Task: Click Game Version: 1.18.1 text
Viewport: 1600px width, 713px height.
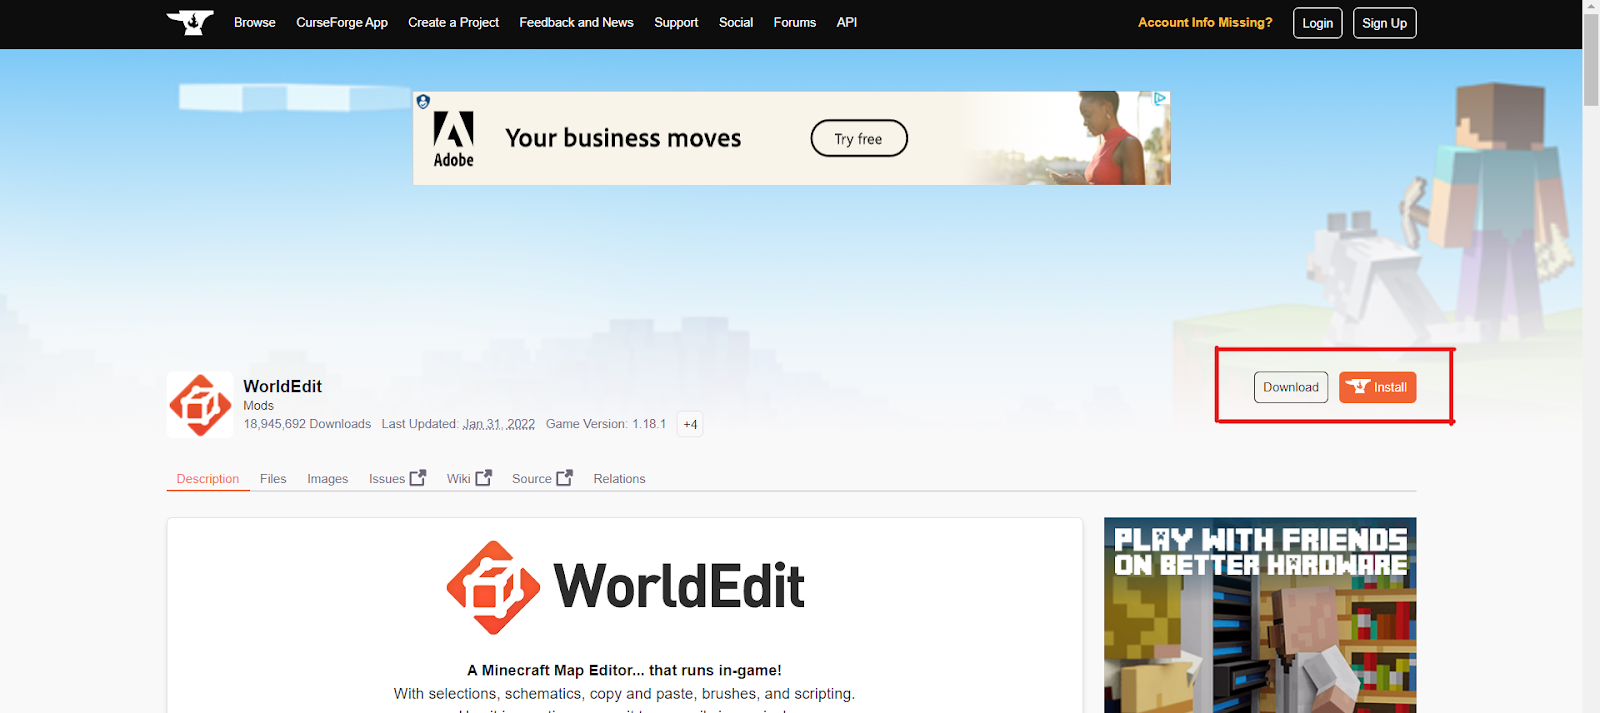Action: (x=606, y=424)
